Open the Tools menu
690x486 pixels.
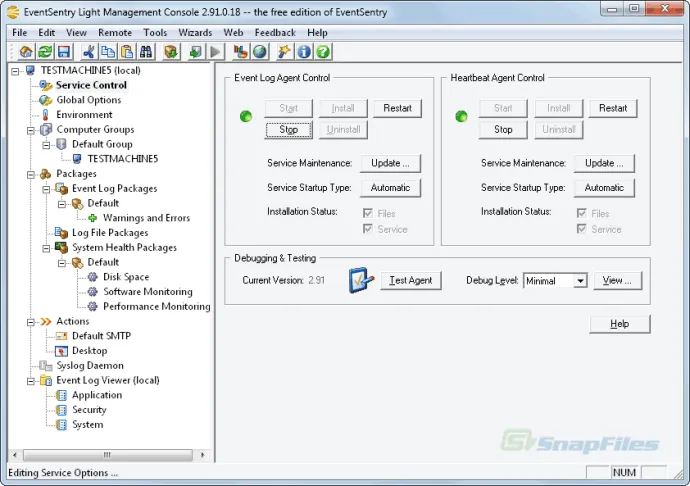click(x=155, y=33)
